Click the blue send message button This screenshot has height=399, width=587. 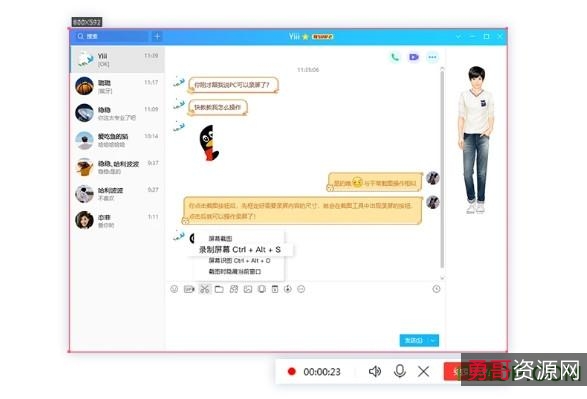point(414,340)
